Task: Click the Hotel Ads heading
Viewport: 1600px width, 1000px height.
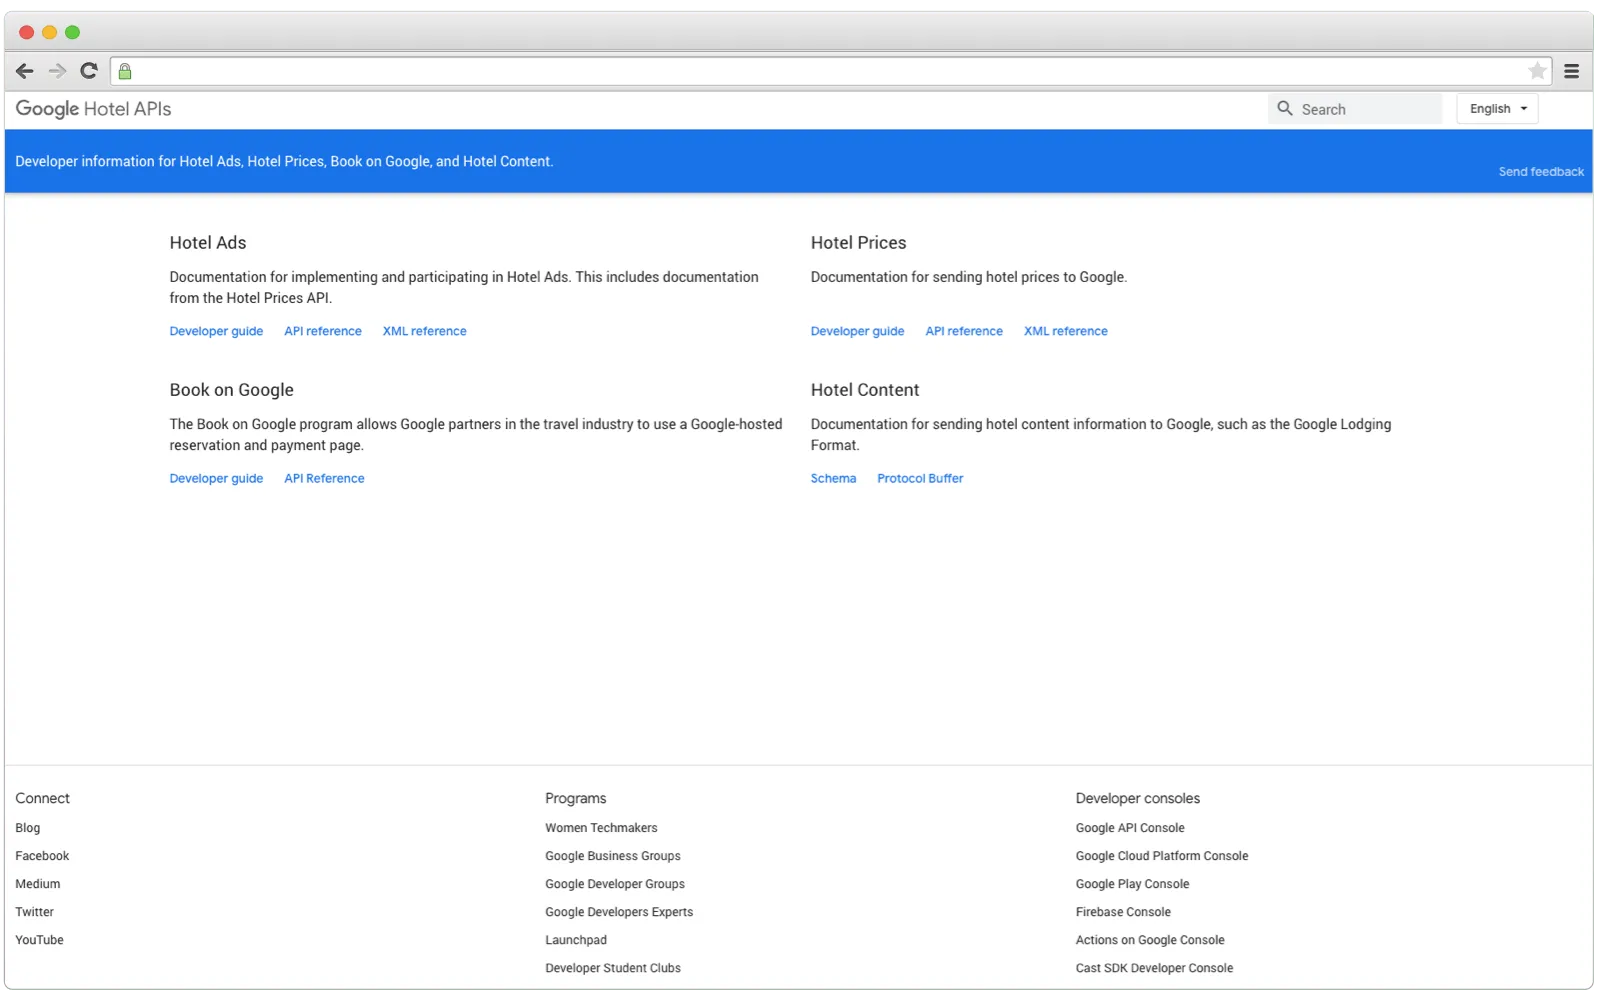Action: pyautogui.click(x=208, y=243)
